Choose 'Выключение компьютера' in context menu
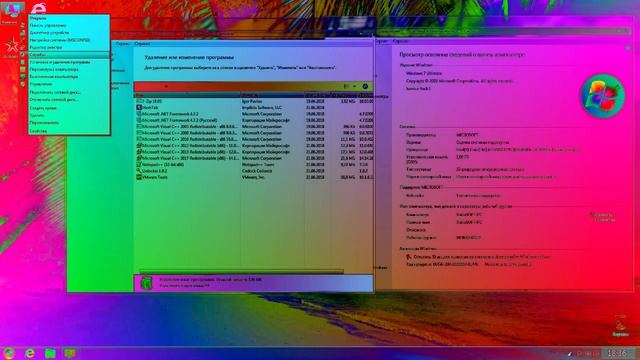The image size is (640, 360). tap(69, 77)
